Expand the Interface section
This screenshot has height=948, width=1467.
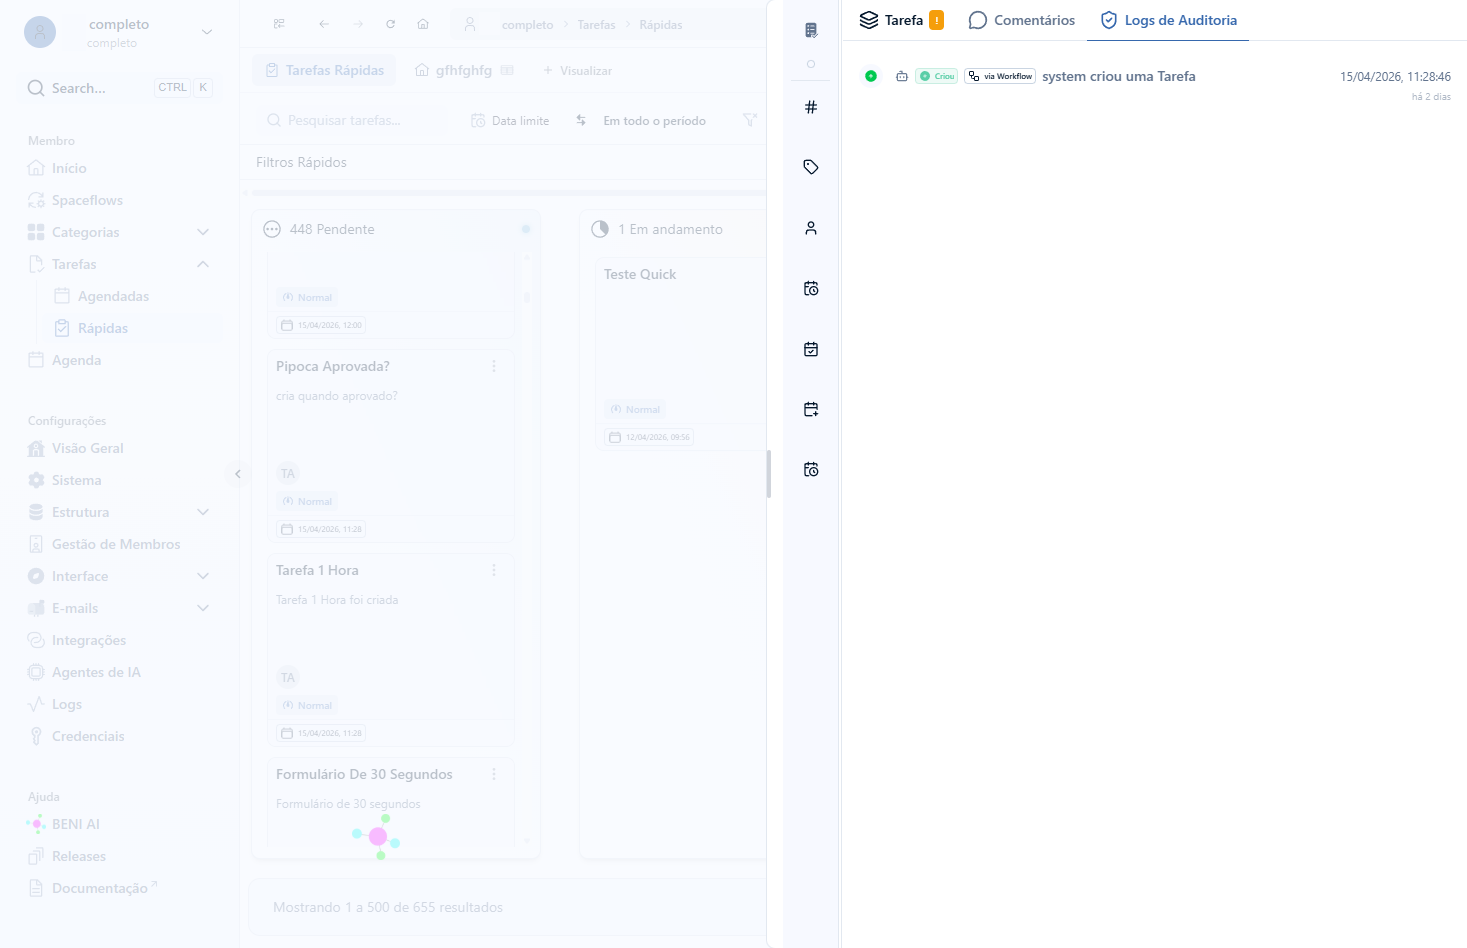203,576
